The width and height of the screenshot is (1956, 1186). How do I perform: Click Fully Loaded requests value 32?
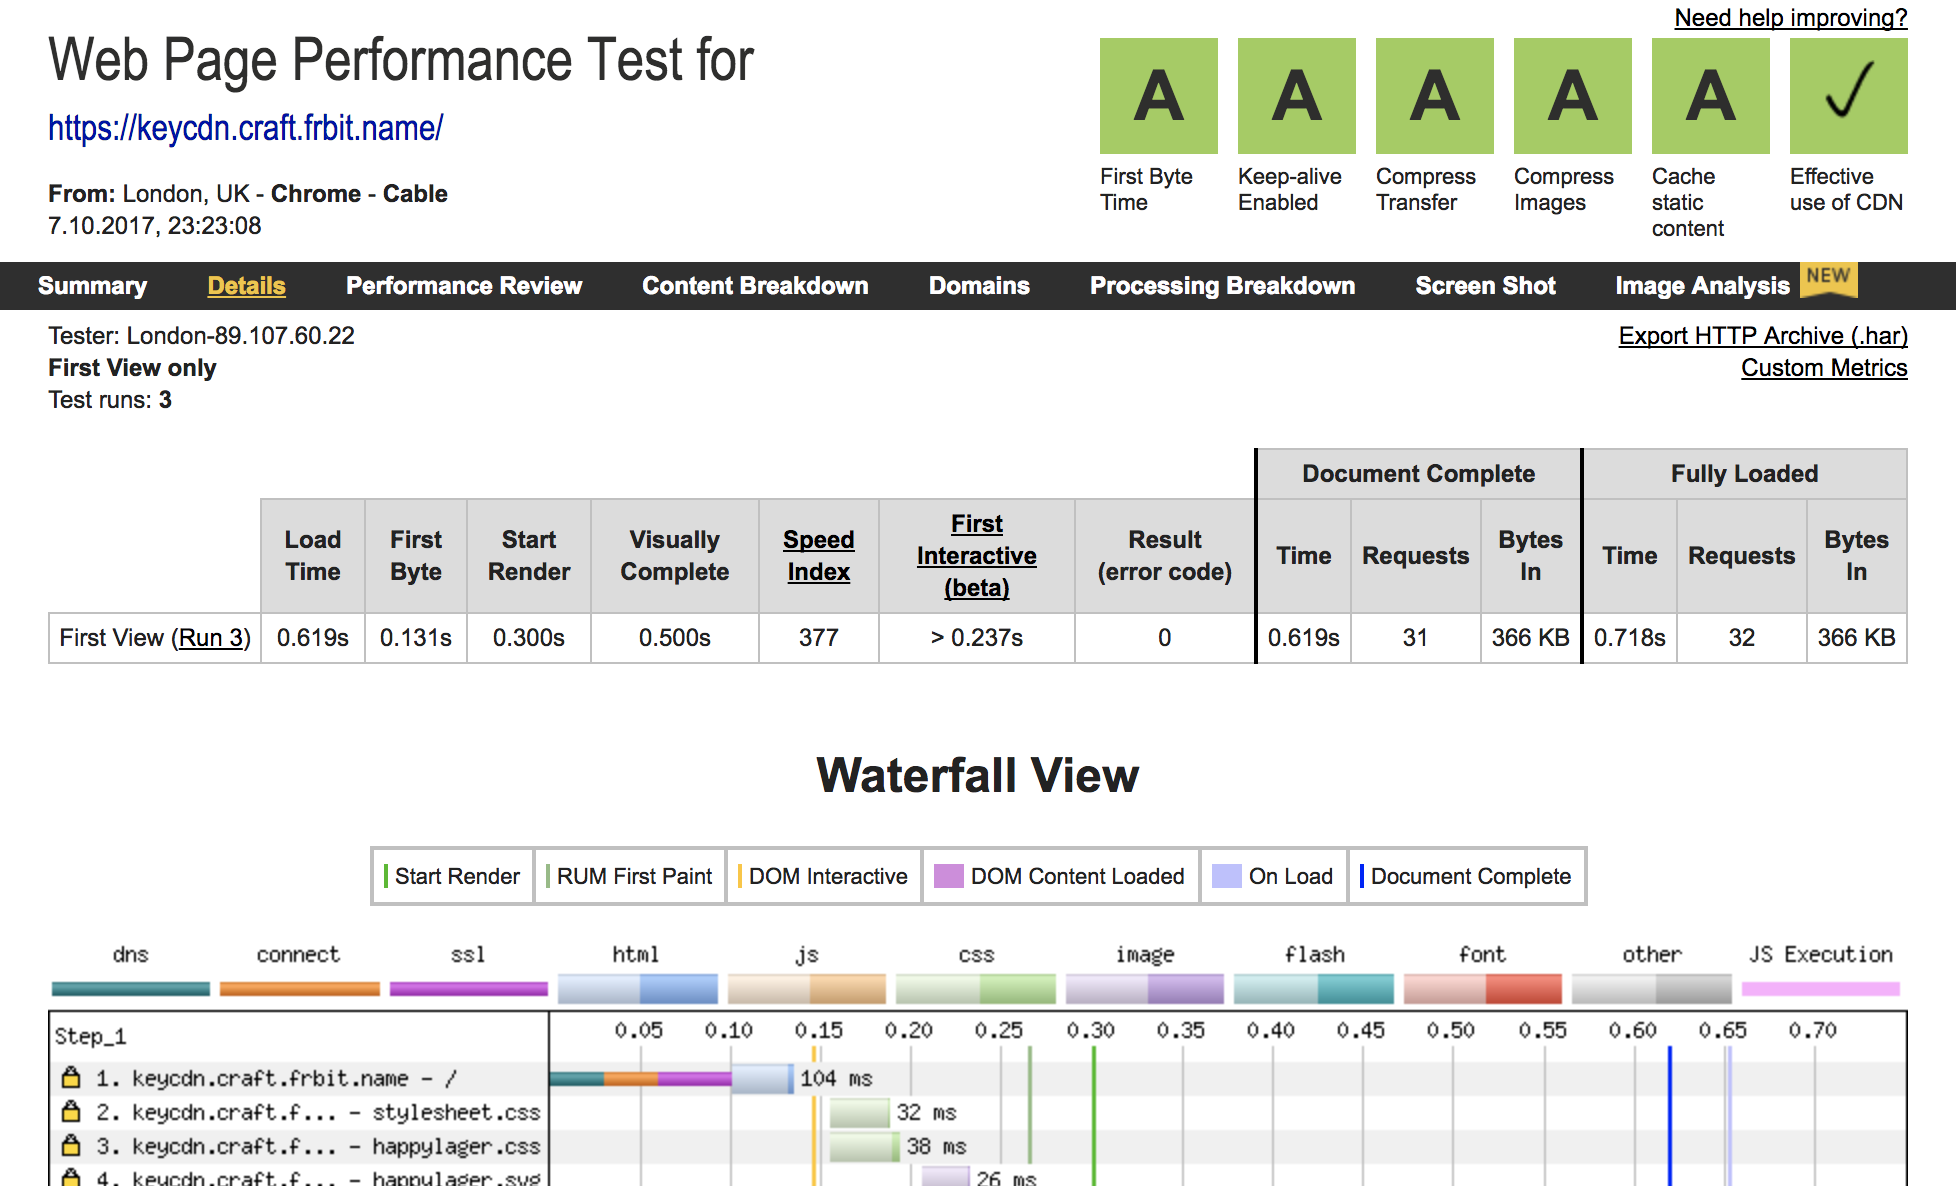pyautogui.click(x=1742, y=638)
